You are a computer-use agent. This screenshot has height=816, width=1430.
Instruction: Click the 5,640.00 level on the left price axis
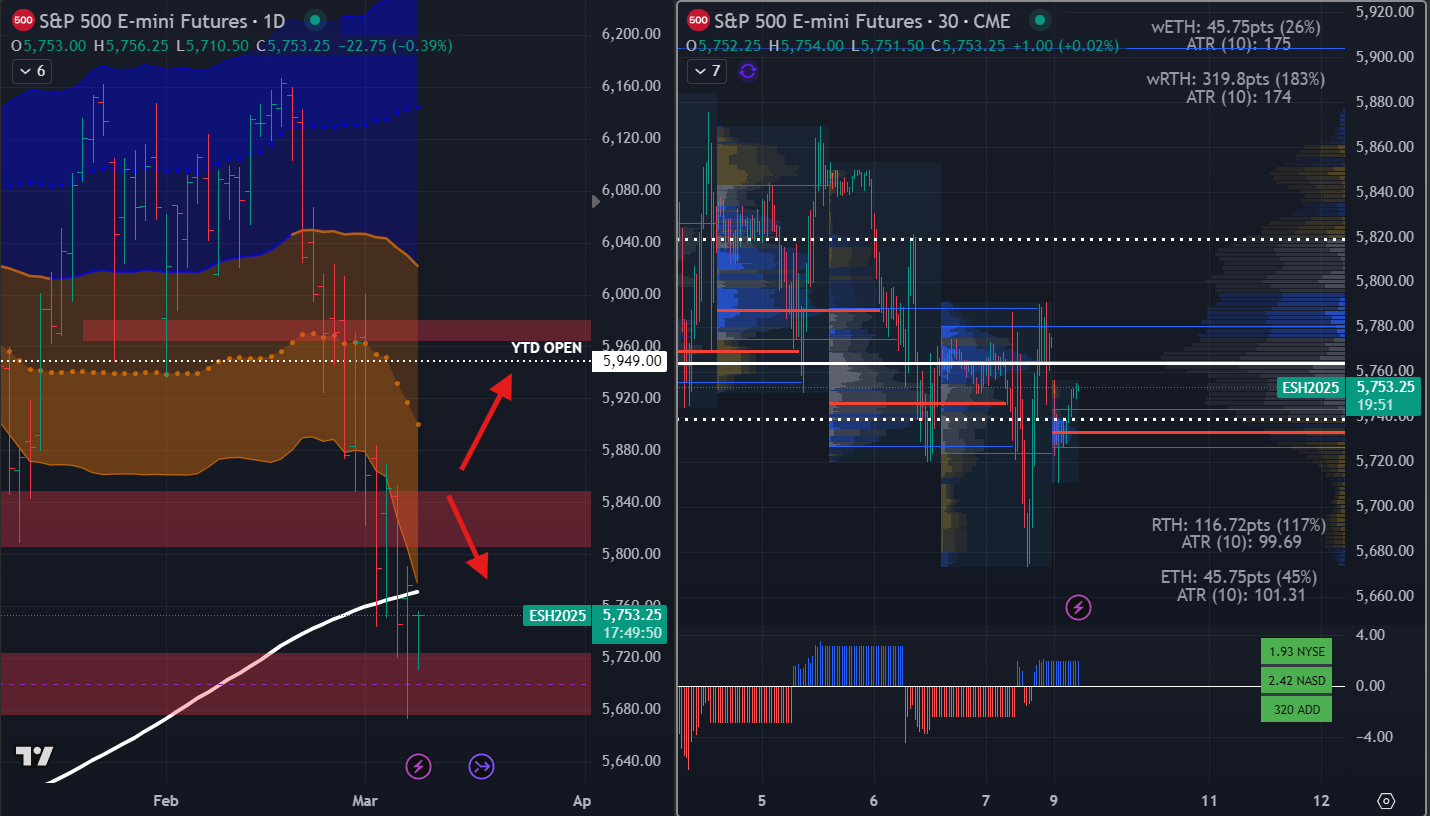click(632, 761)
